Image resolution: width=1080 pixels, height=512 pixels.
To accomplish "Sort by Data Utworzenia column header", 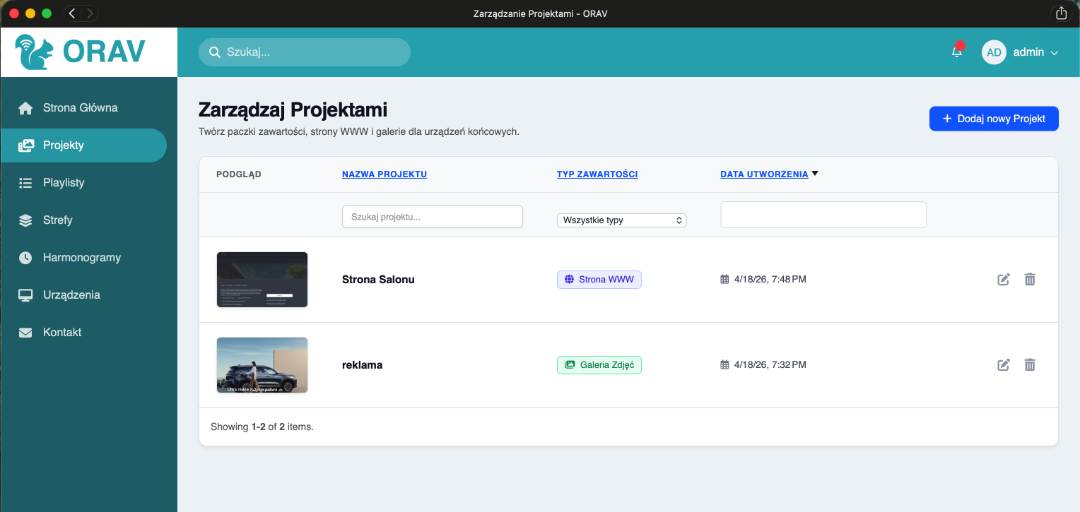I will [764, 174].
